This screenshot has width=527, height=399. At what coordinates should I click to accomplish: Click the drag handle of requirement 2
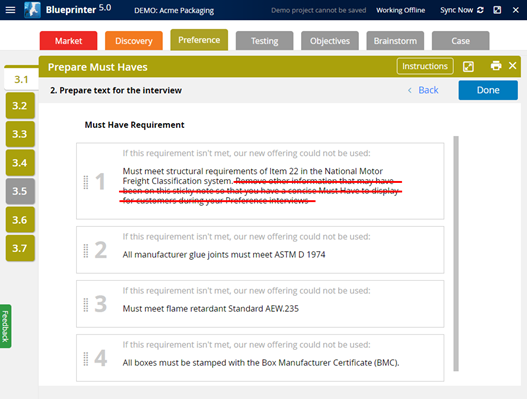tap(86, 250)
